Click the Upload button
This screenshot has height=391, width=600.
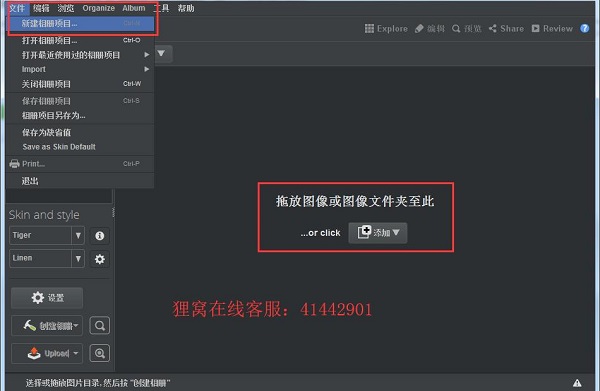point(47,353)
